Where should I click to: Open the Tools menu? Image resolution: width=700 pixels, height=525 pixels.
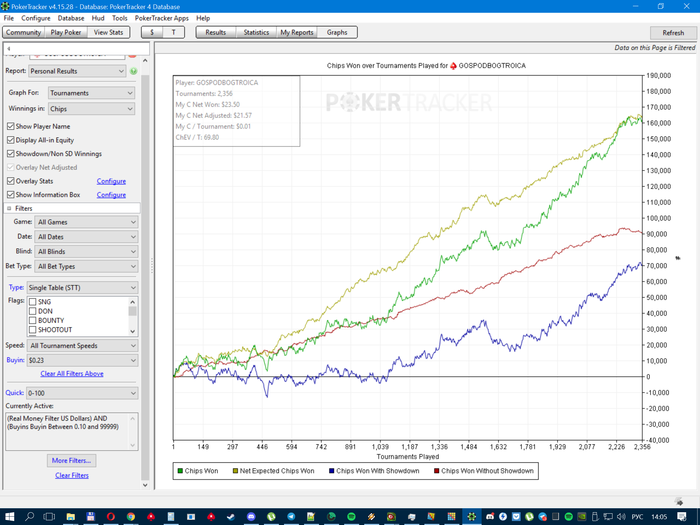click(120, 18)
